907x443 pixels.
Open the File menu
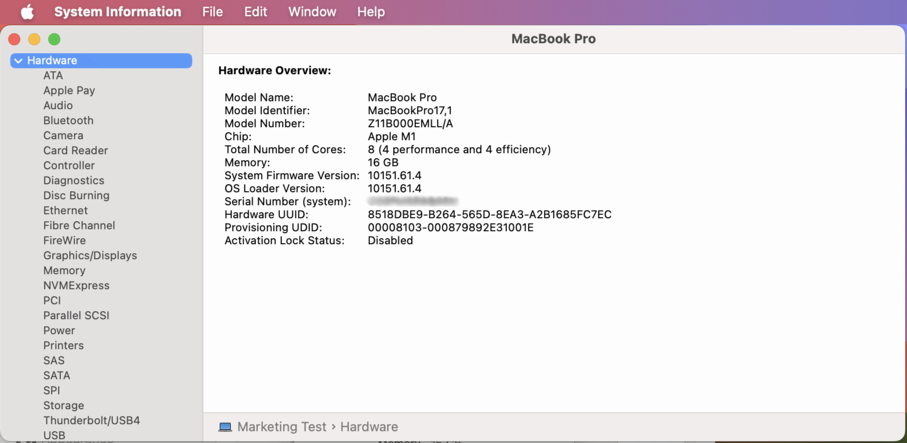212,12
